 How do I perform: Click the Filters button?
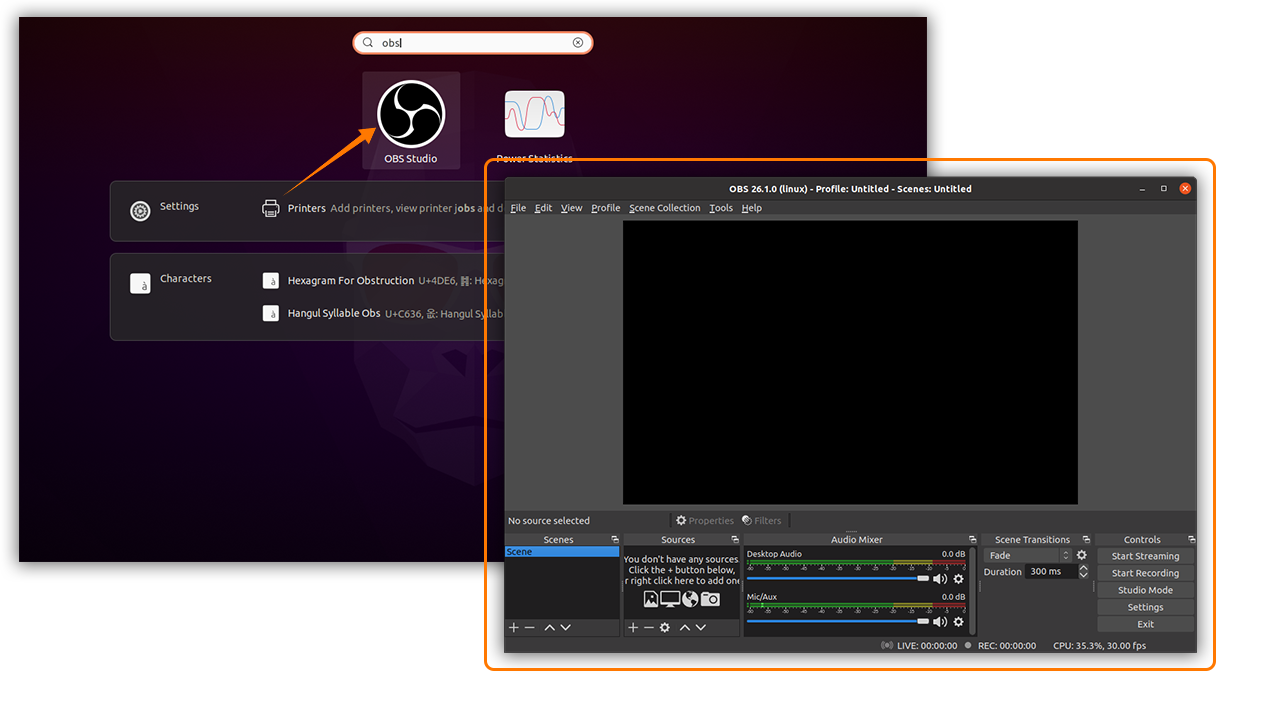pos(762,520)
